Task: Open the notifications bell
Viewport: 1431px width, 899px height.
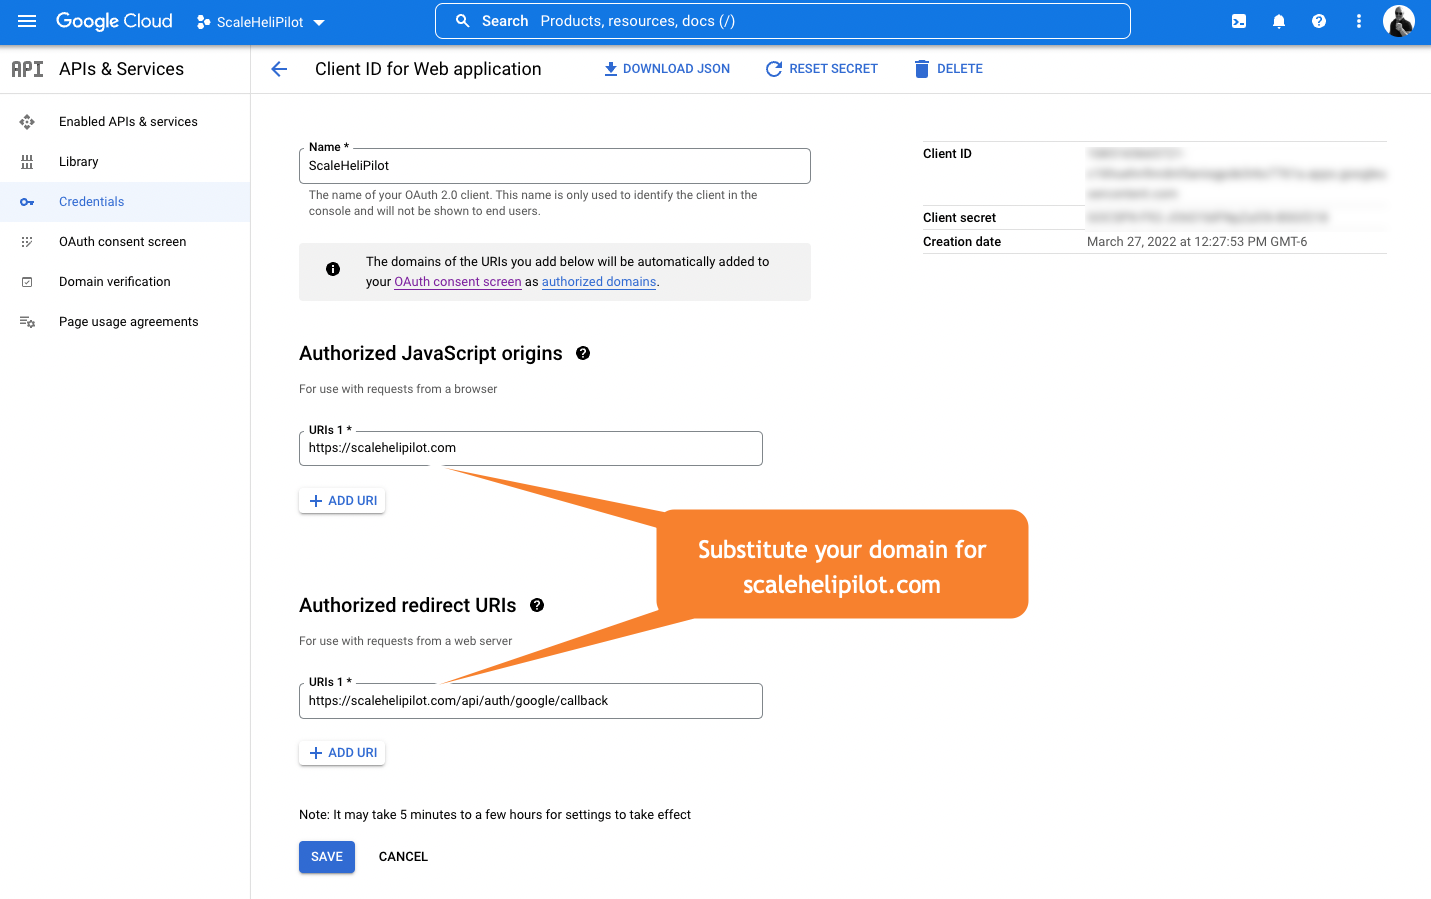Action: pos(1279,21)
